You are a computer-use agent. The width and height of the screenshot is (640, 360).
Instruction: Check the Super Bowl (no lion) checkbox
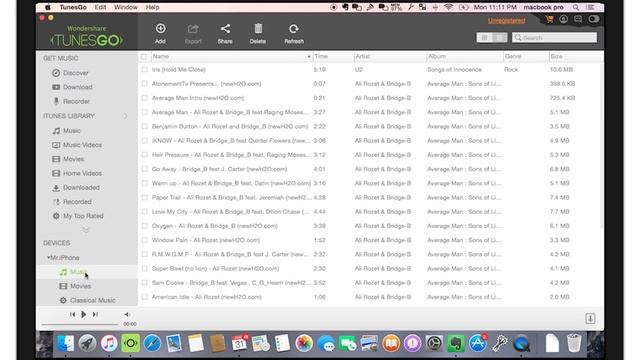coord(144,269)
